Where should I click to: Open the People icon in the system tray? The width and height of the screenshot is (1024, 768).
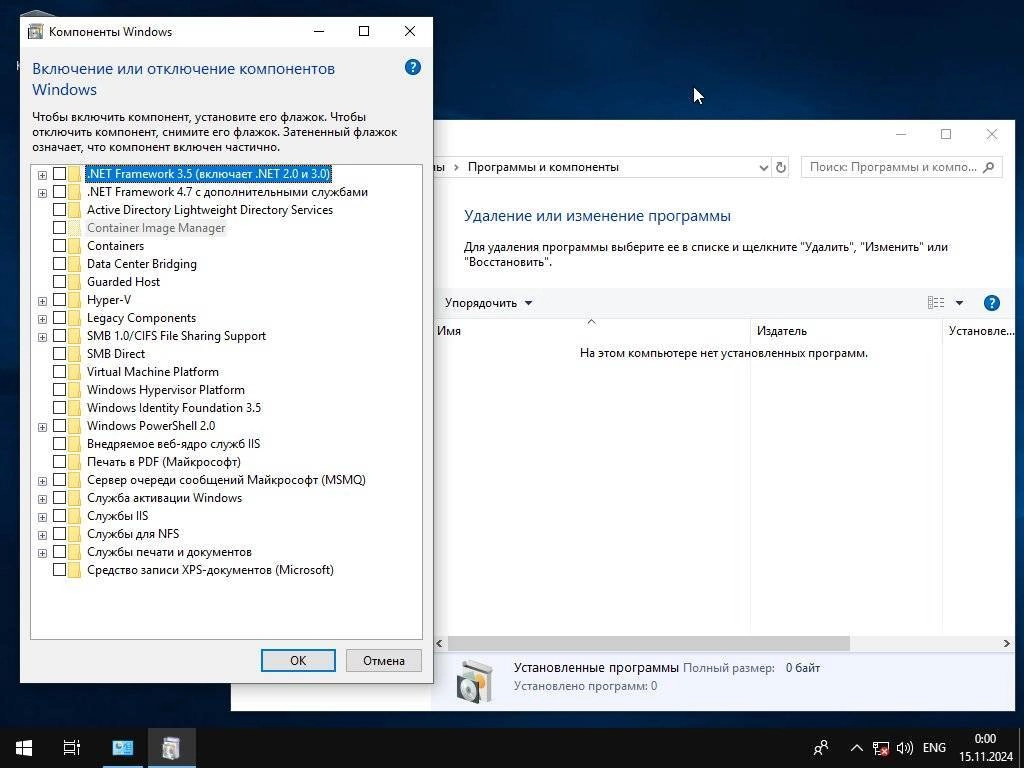point(822,748)
